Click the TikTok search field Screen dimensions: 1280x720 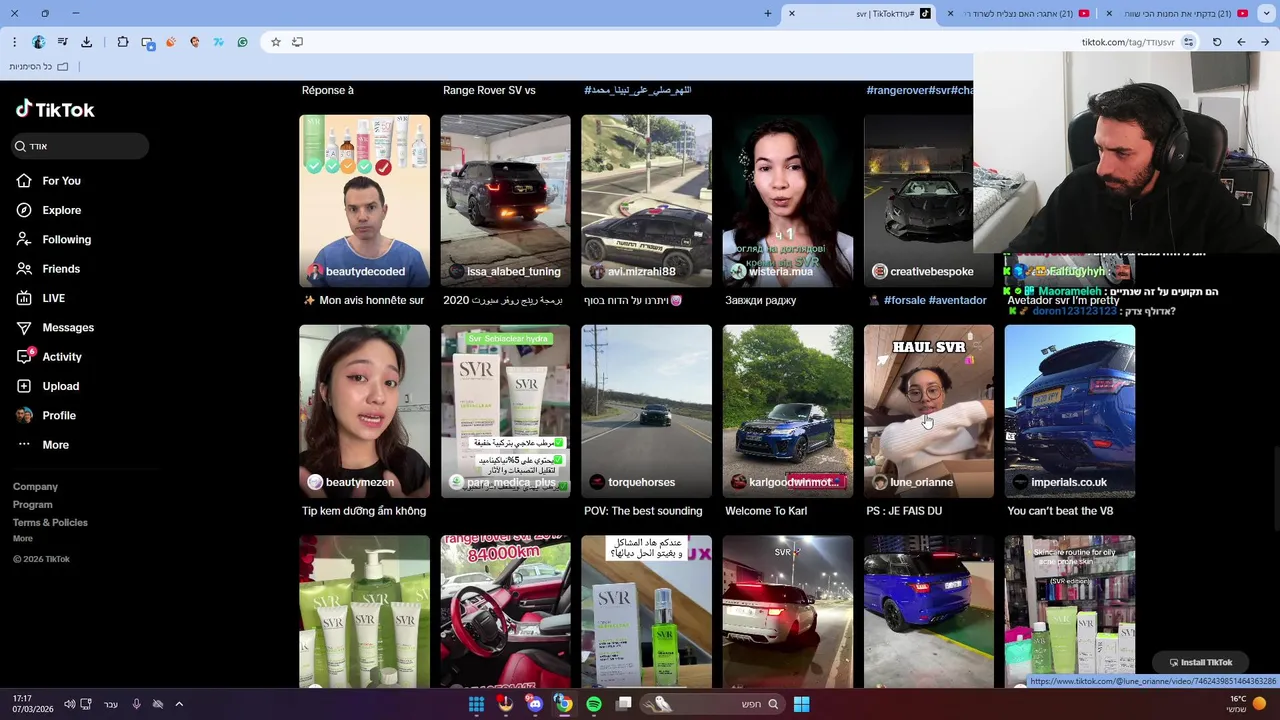tap(80, 146)
